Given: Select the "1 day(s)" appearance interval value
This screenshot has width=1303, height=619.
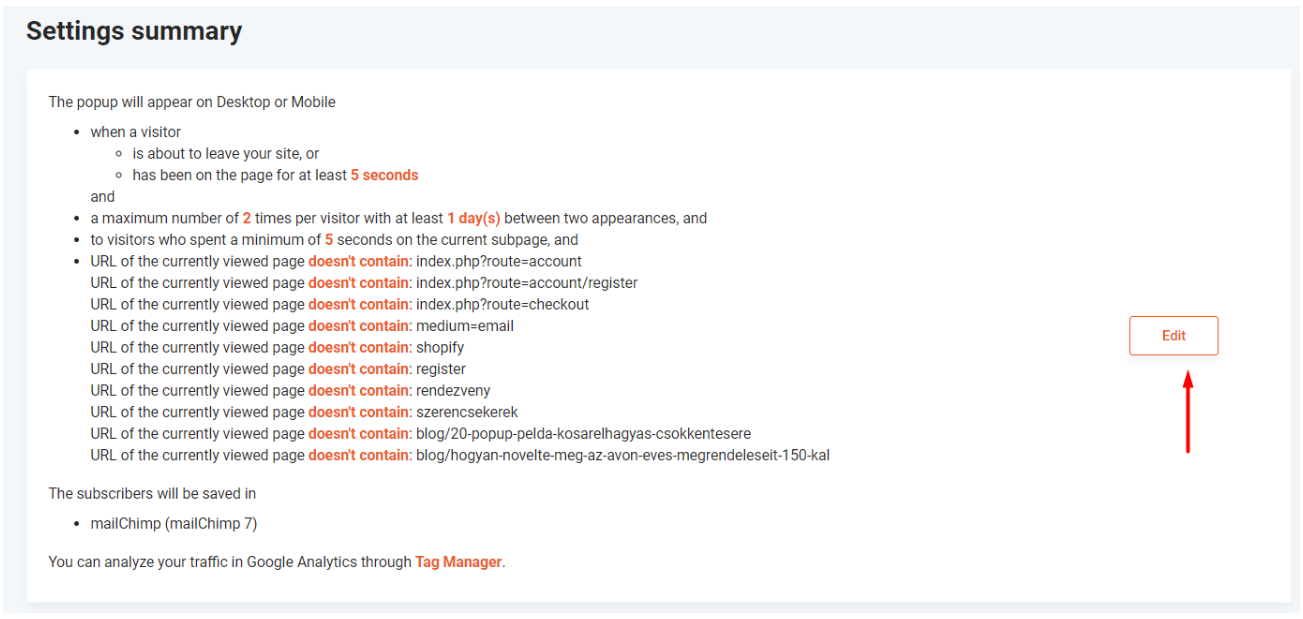Looking at the screenshot, I should click(x=474, y=218).
